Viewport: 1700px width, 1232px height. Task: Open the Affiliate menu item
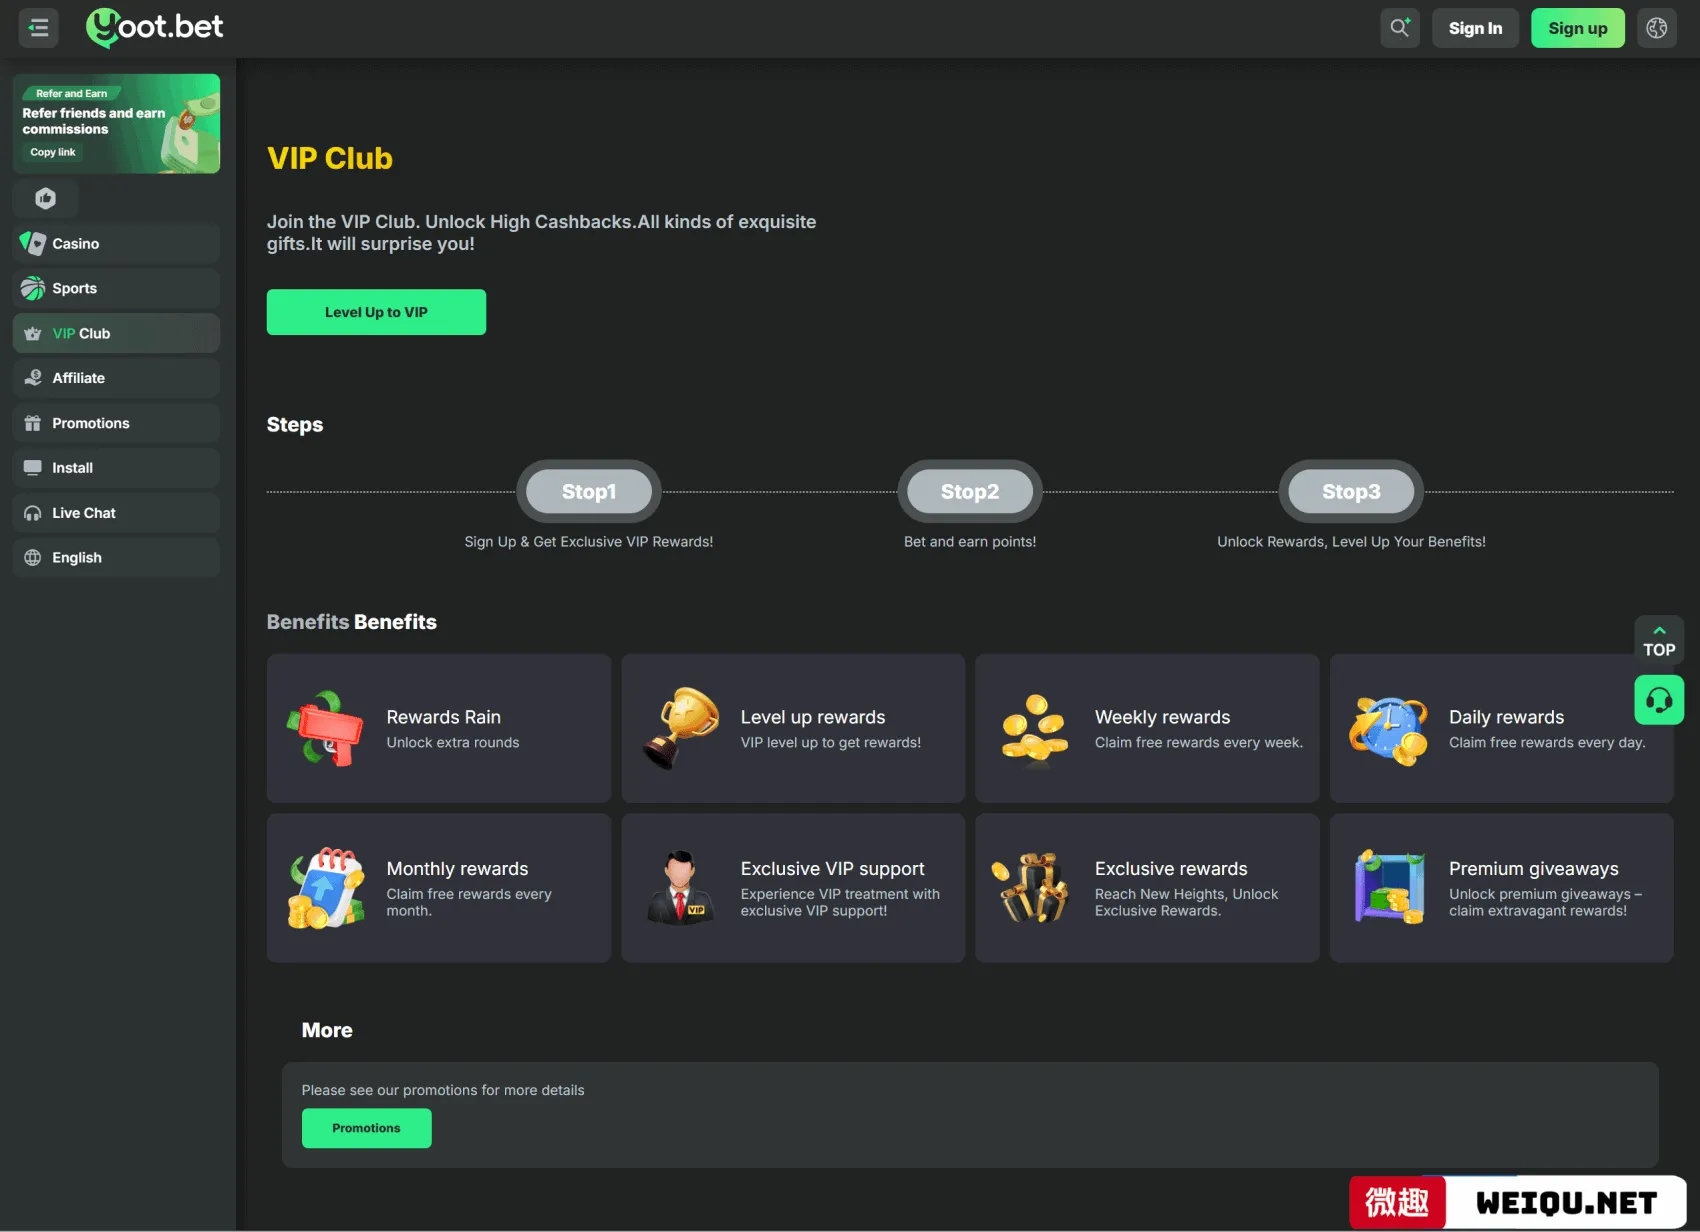click(116, 378)
